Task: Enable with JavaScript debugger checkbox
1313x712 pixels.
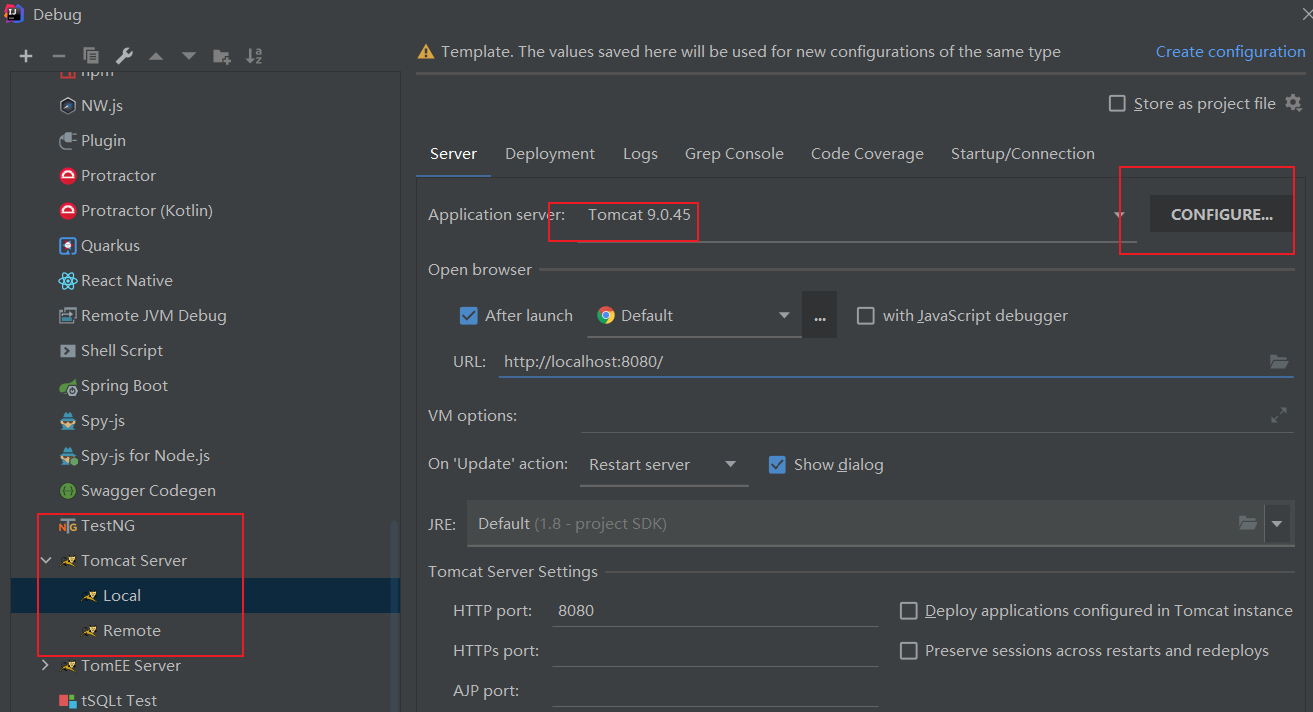Action: coord(866,316)
